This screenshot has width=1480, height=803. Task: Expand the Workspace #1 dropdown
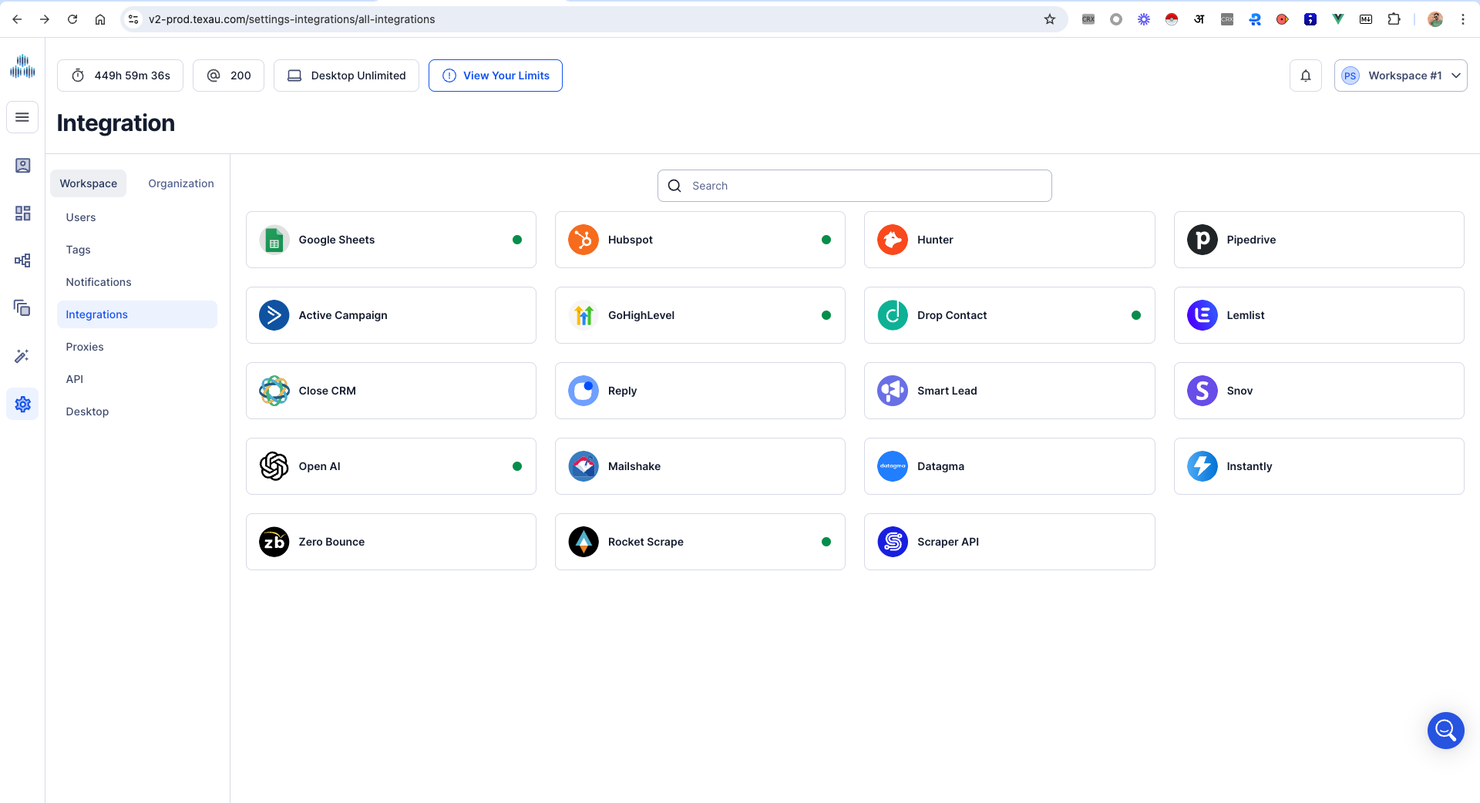(1400, 76)
